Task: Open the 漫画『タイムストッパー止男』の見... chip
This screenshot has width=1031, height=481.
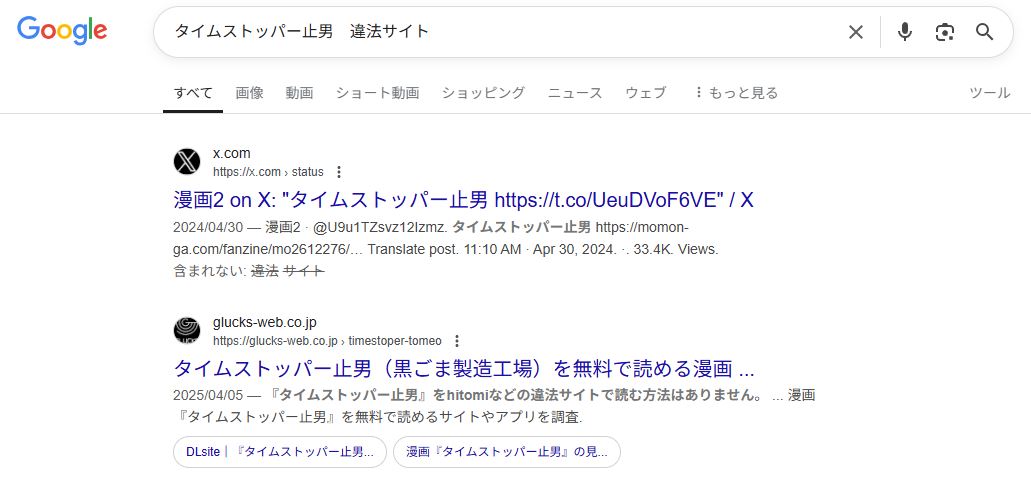Action: click(507, 452)
